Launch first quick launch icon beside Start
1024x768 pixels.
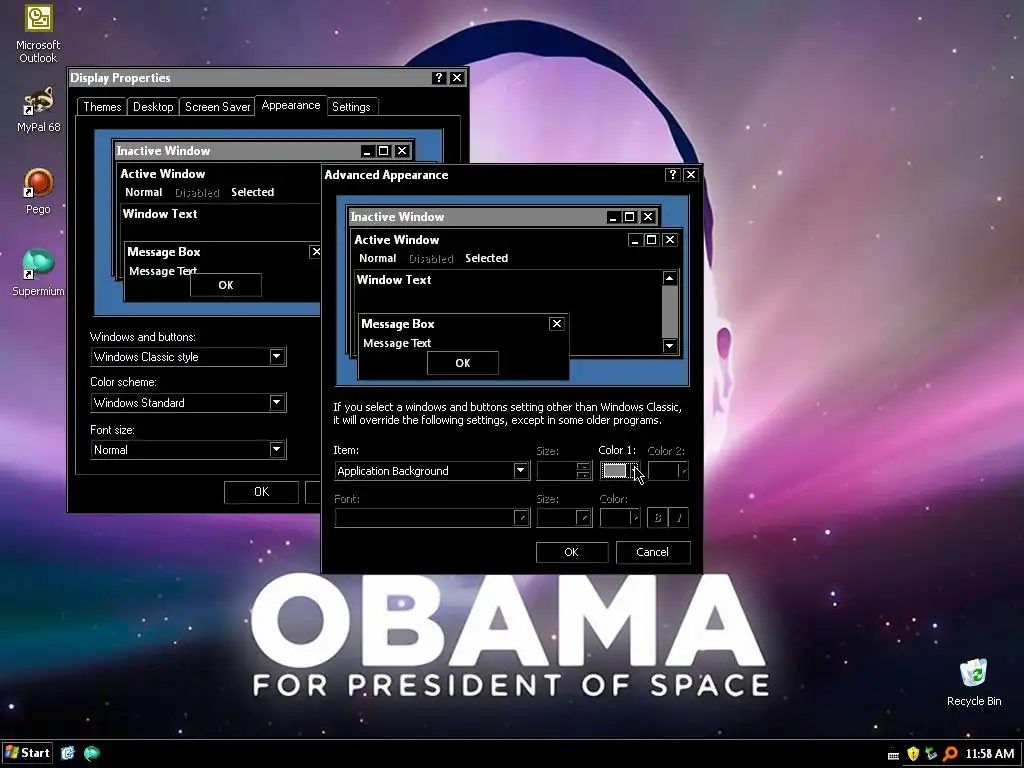pos(68,753)
